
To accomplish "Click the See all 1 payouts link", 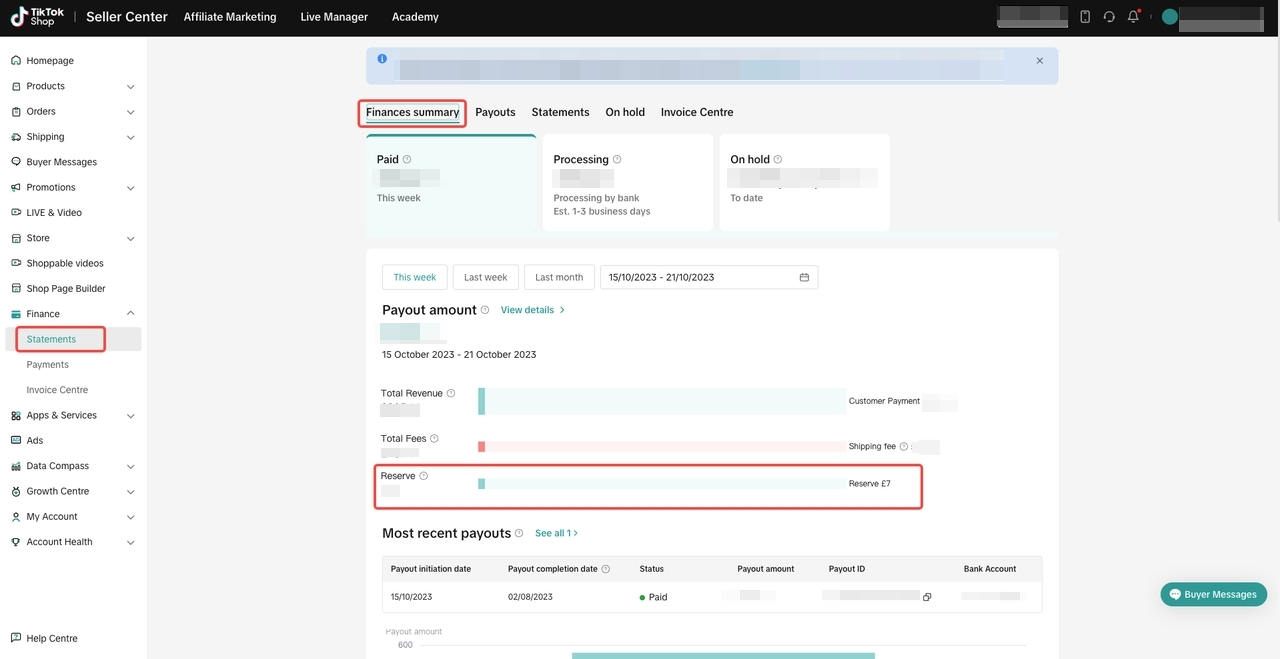I will click(x=556, y=533).
